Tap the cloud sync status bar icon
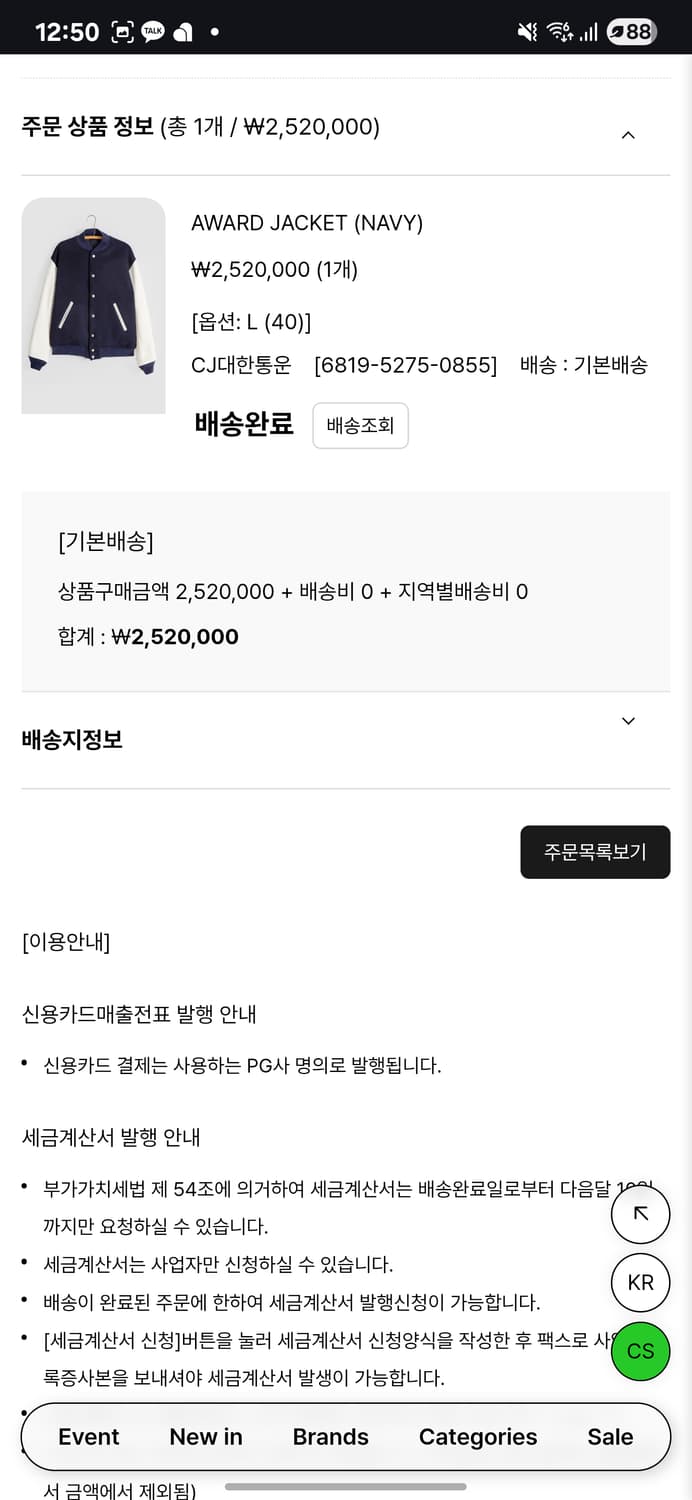 click(x=185, y=30)
